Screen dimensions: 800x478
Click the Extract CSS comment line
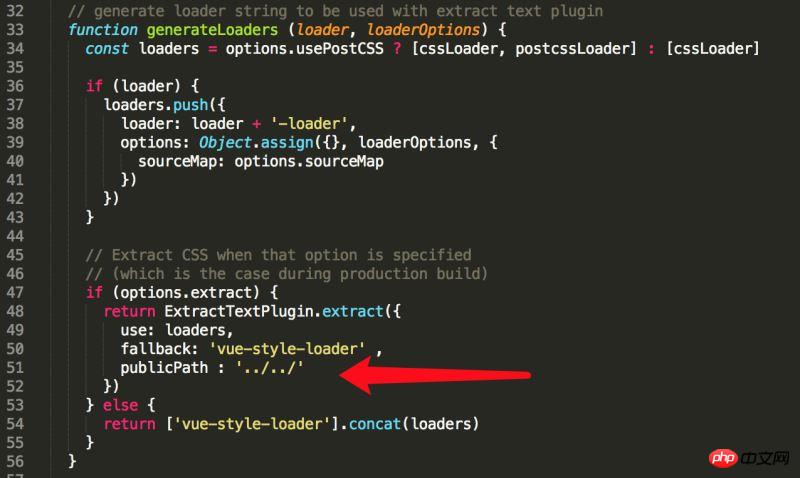[x=279, y=255]
